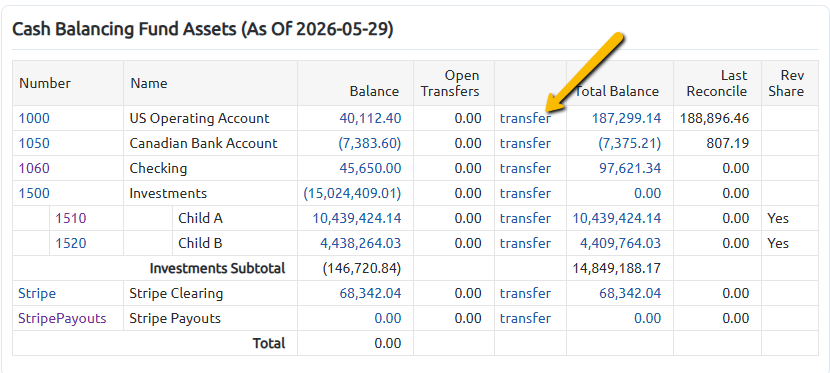This screenshot has height=373, width=830.
Task: Select the Investments account name cell
Action: (211, 194)
